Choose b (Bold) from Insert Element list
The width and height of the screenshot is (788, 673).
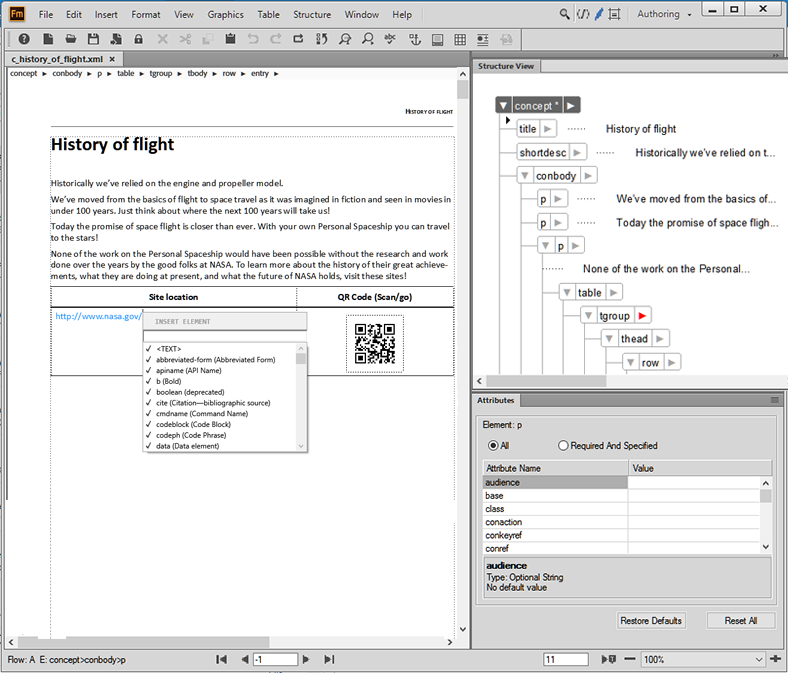[x=168, y=381]
